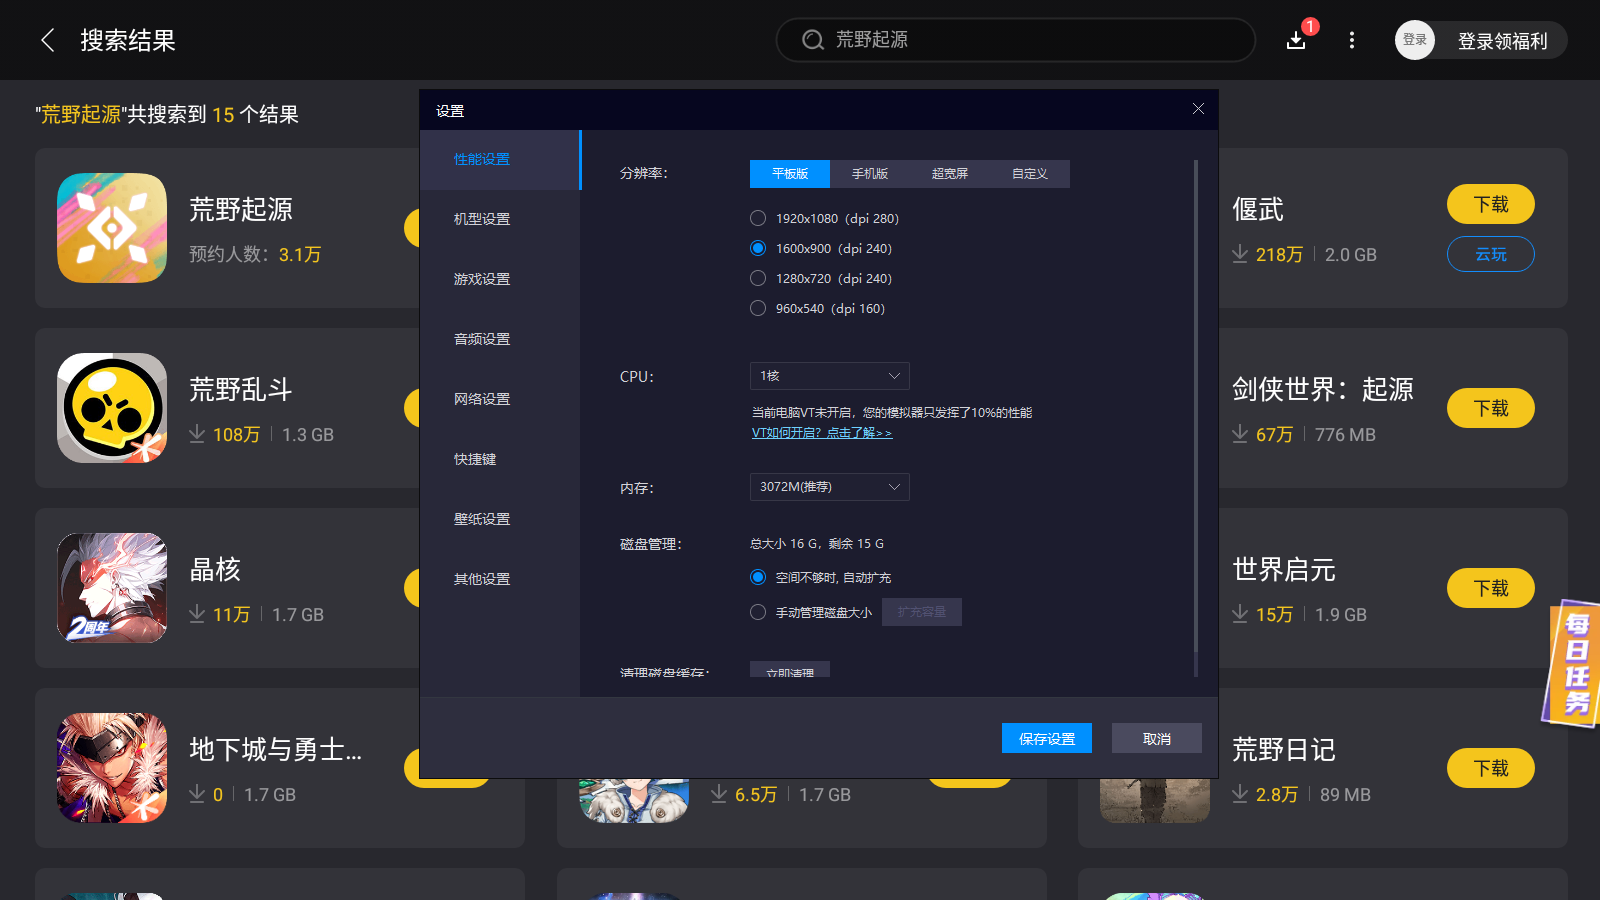Click the 荒野日记 game title
Screen dimensions: 1600x900
point(1284,749)
